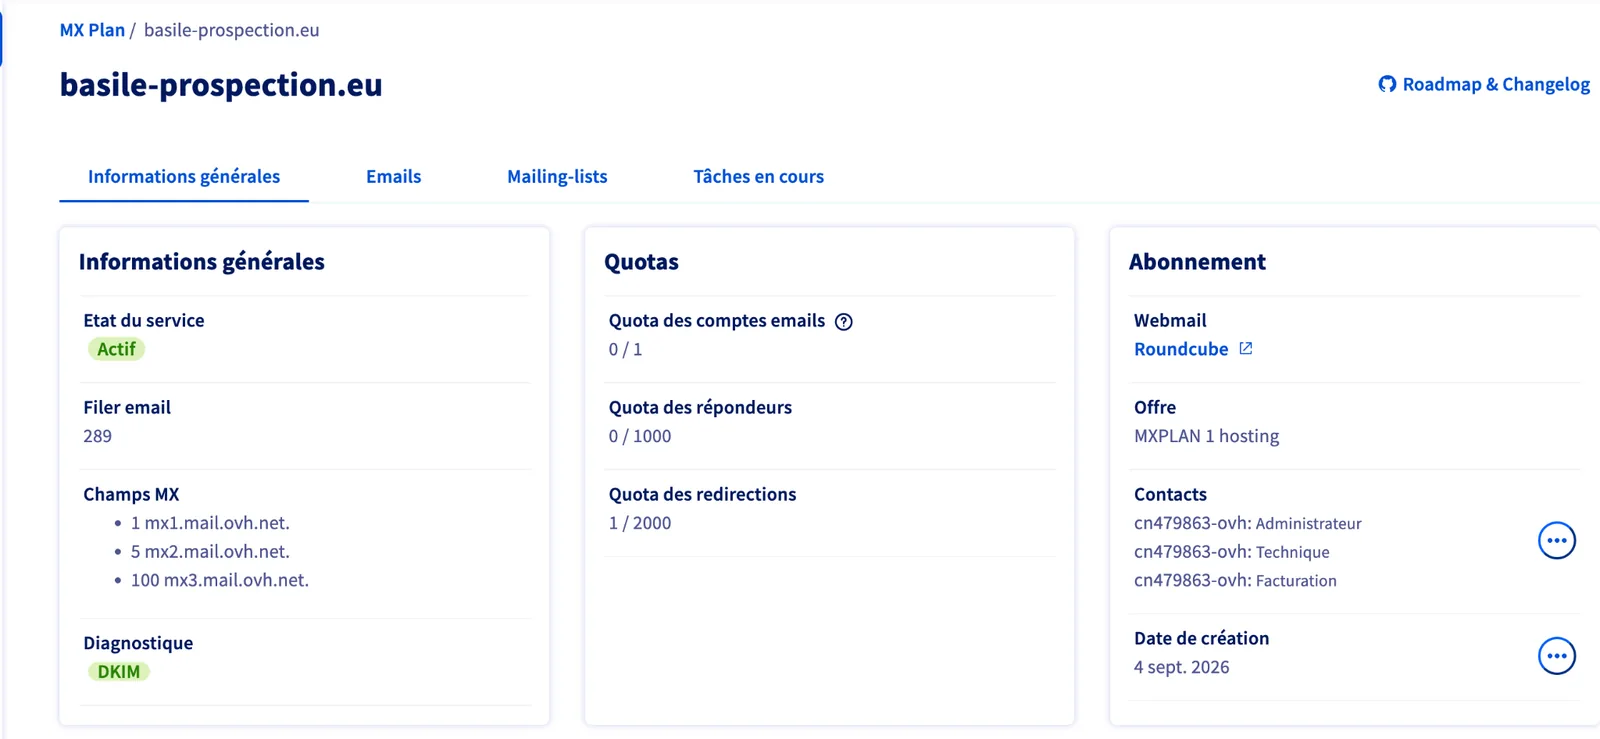The image size is (1600, 739).
Task: Click the DKIM diagnostic badge
Action: point(118,672)
